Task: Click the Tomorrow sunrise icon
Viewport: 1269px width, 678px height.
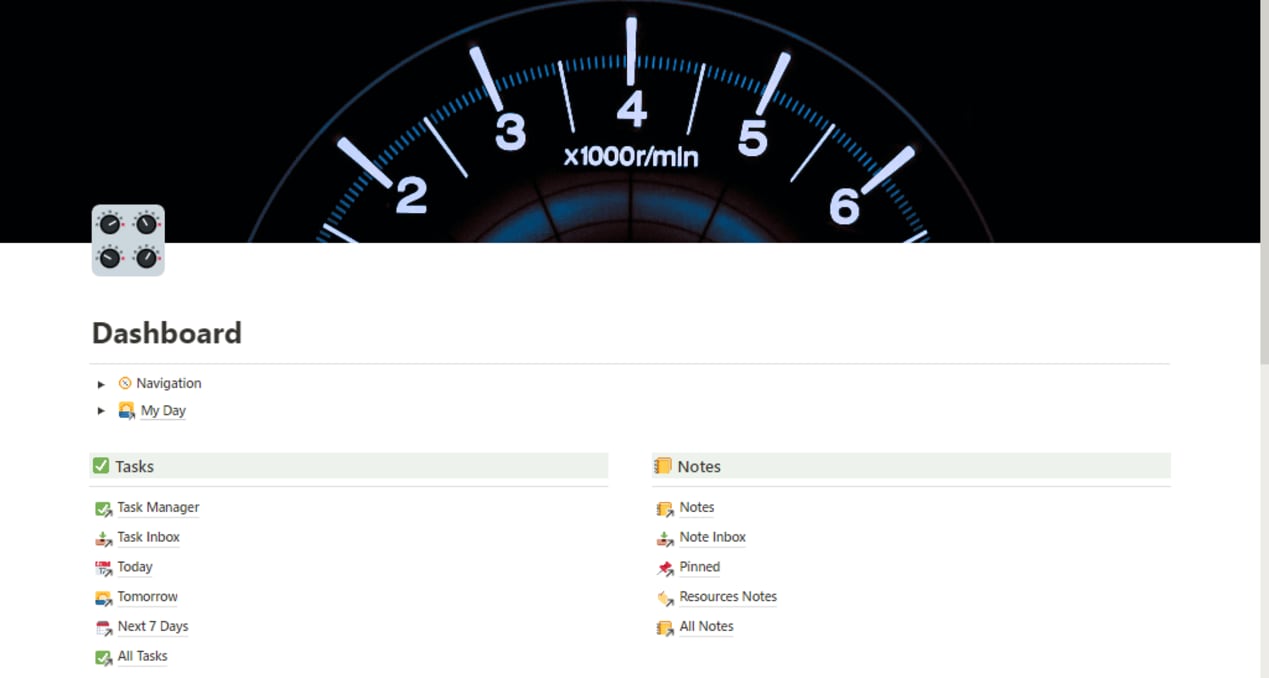Action: coord(103,598)
